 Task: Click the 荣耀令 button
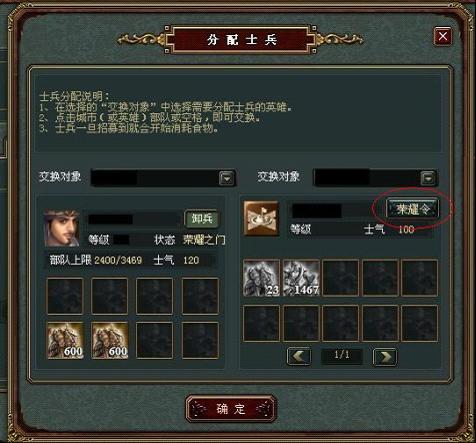(x=412, y=209)
